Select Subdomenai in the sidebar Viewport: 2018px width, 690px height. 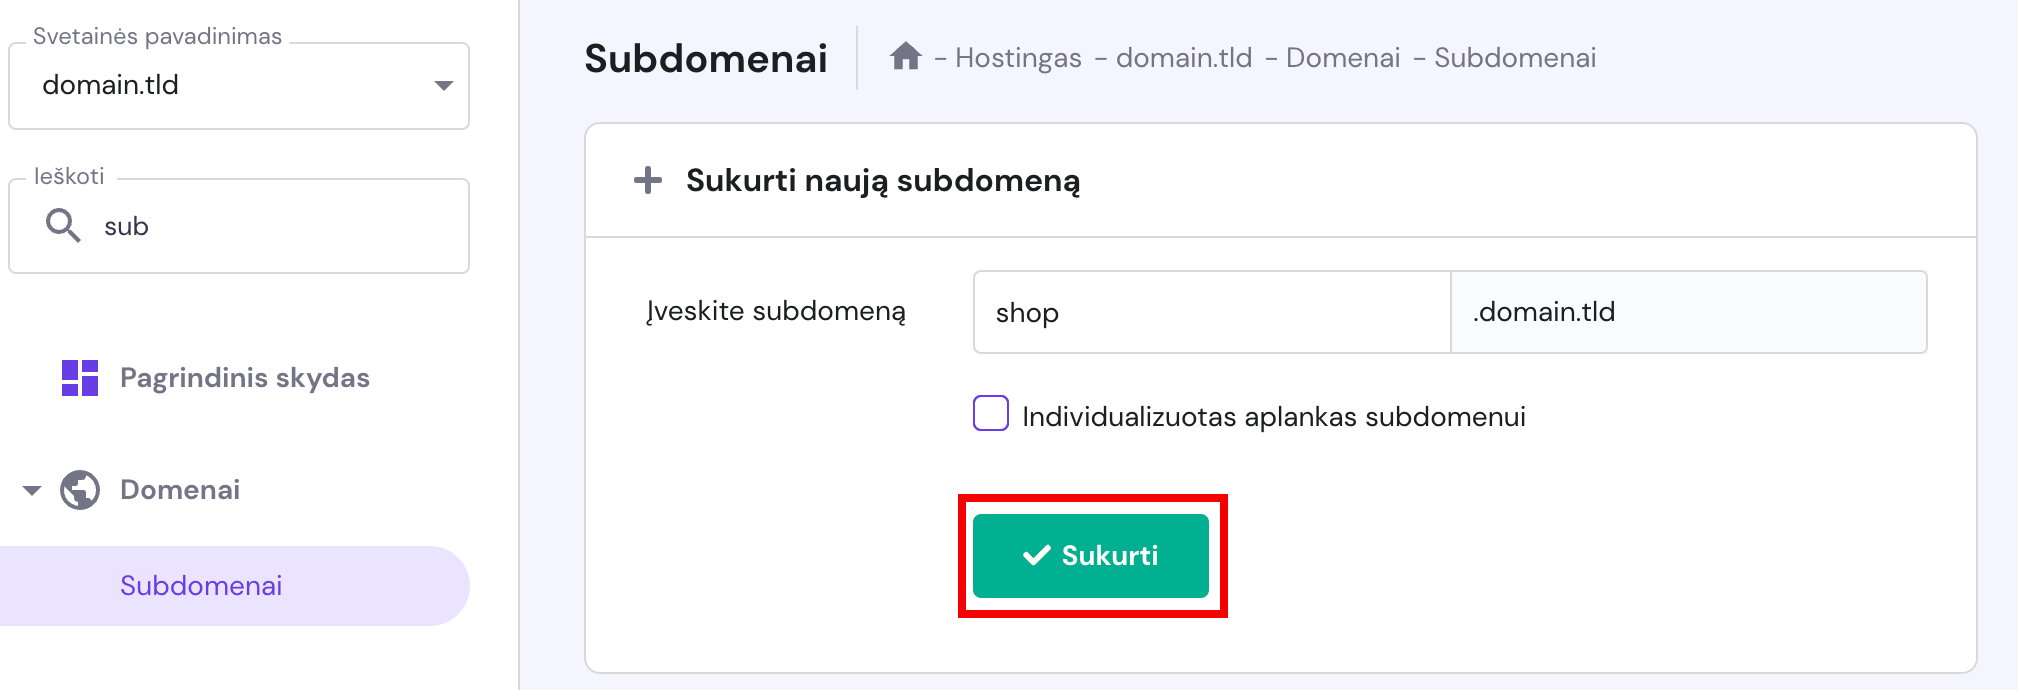point(200,585)
